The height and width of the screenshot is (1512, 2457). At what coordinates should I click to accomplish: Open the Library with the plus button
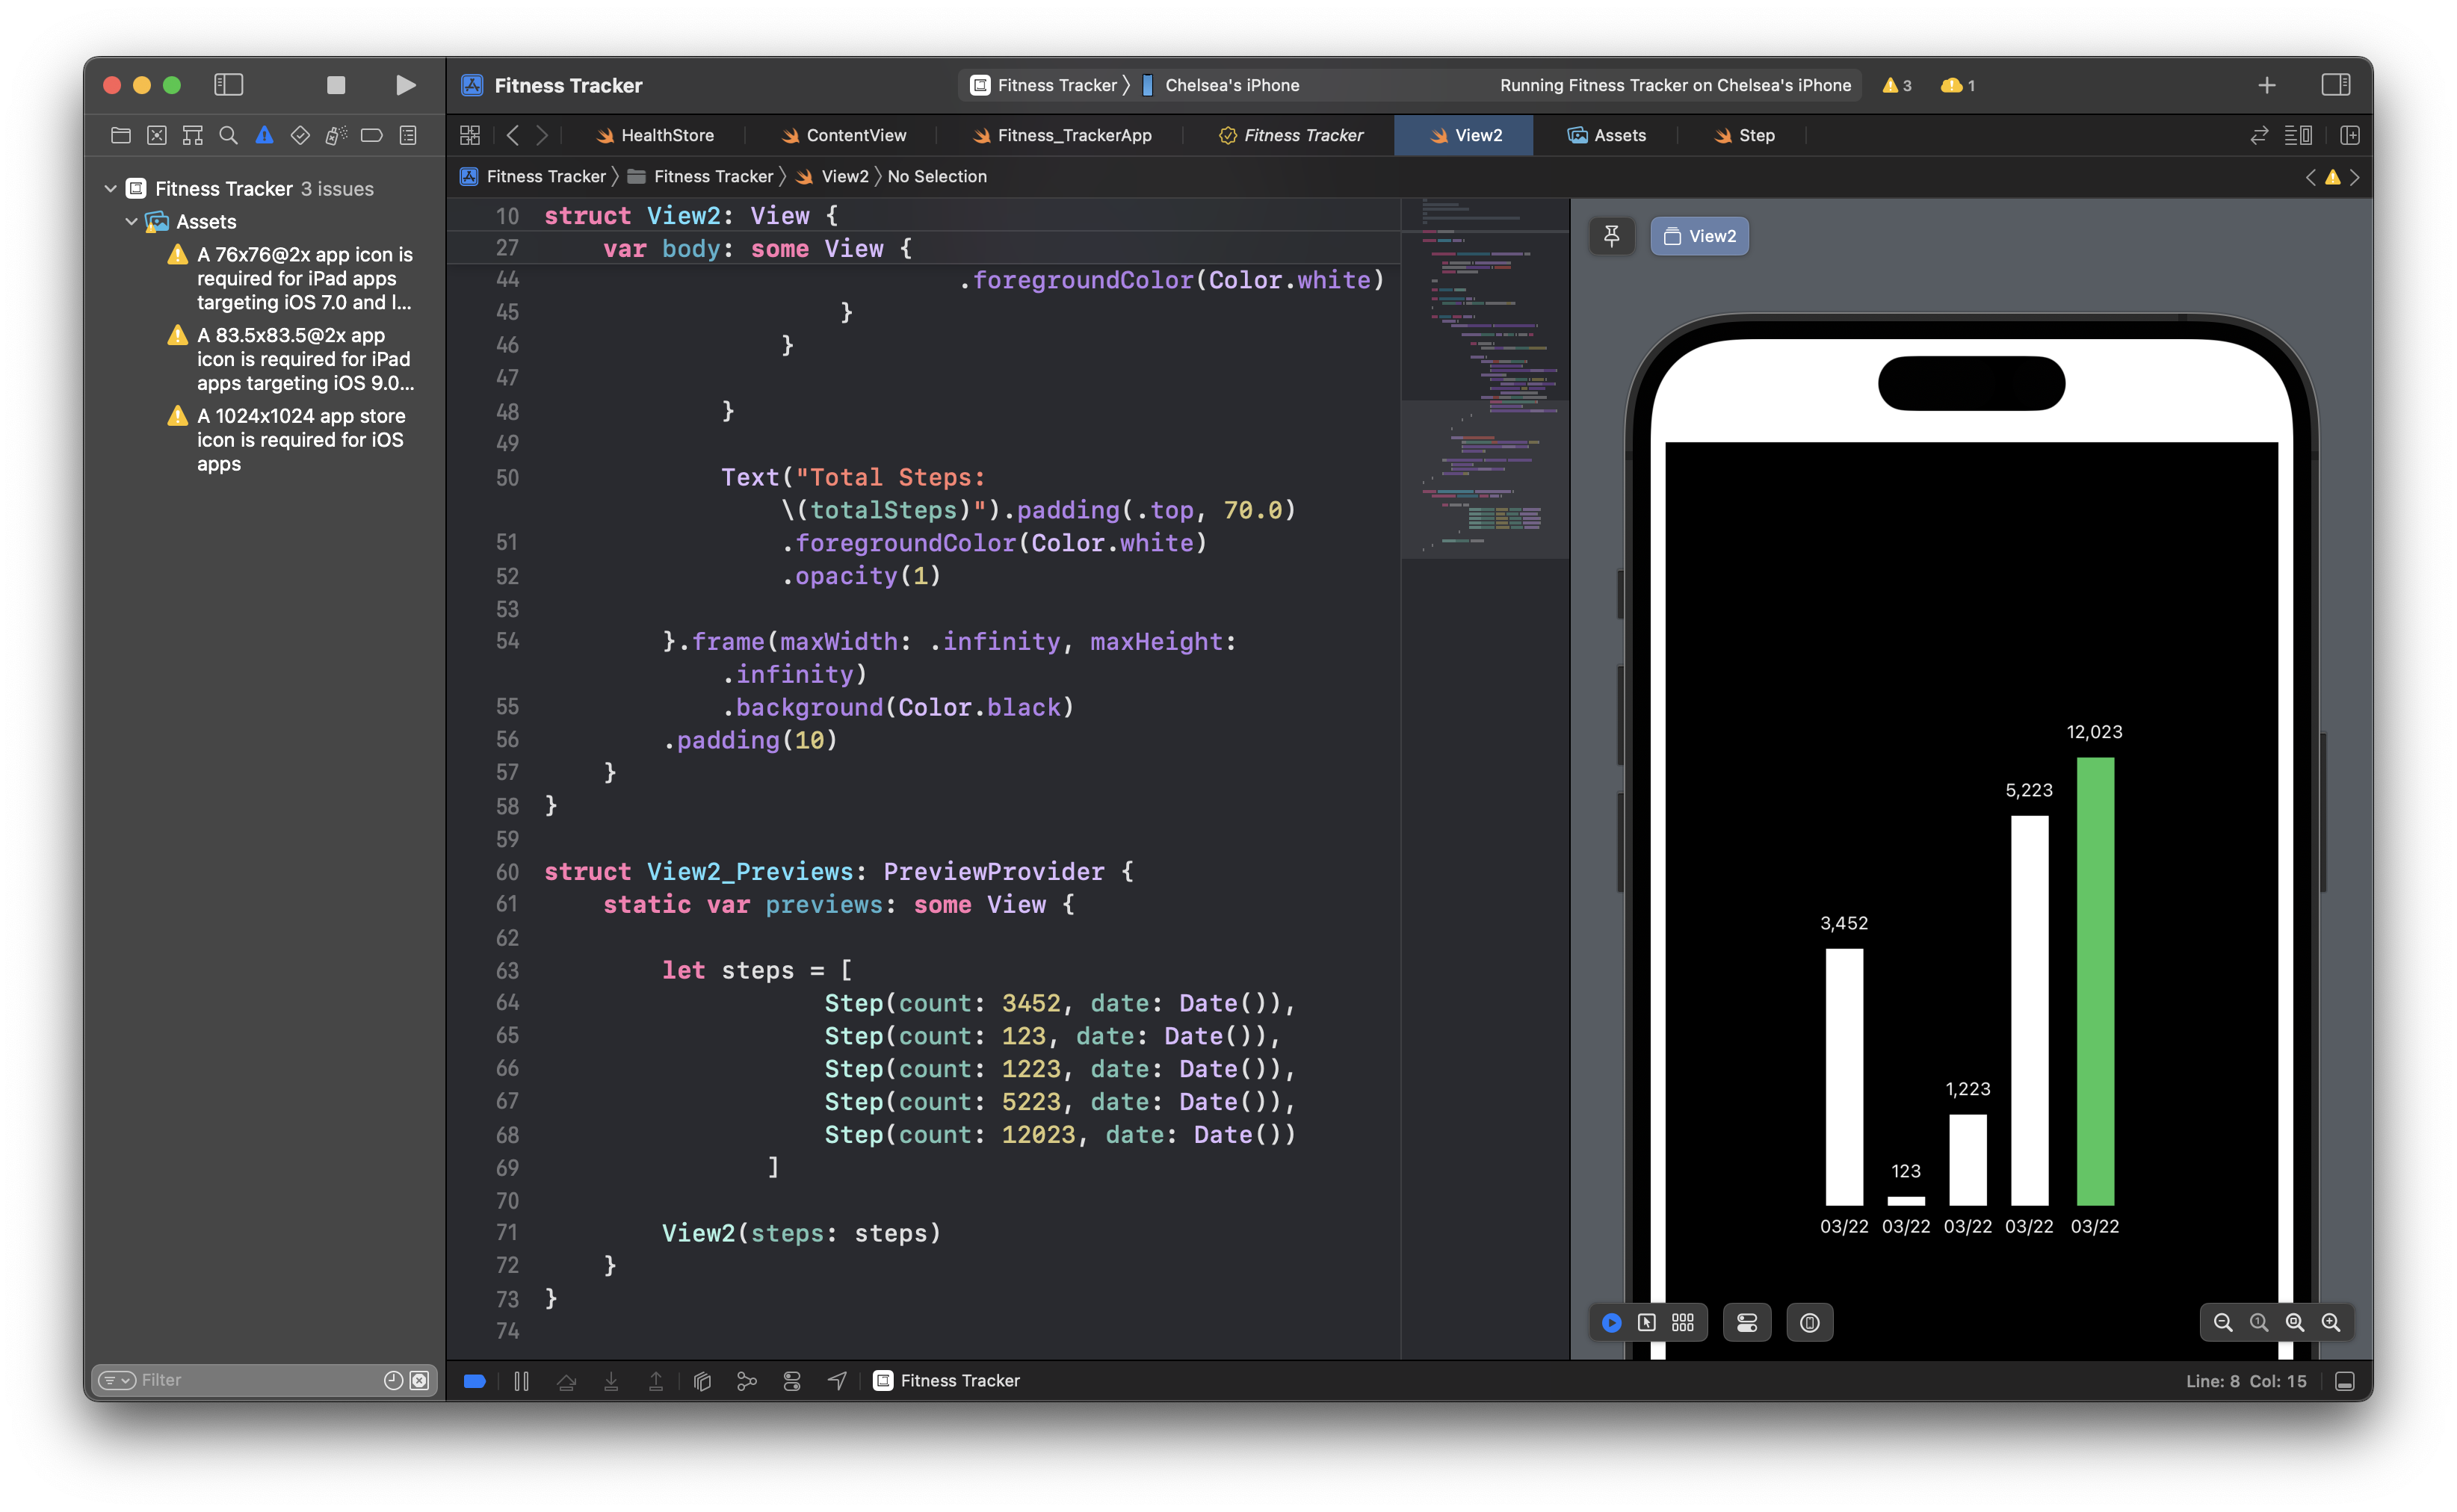pos(2267,85)
